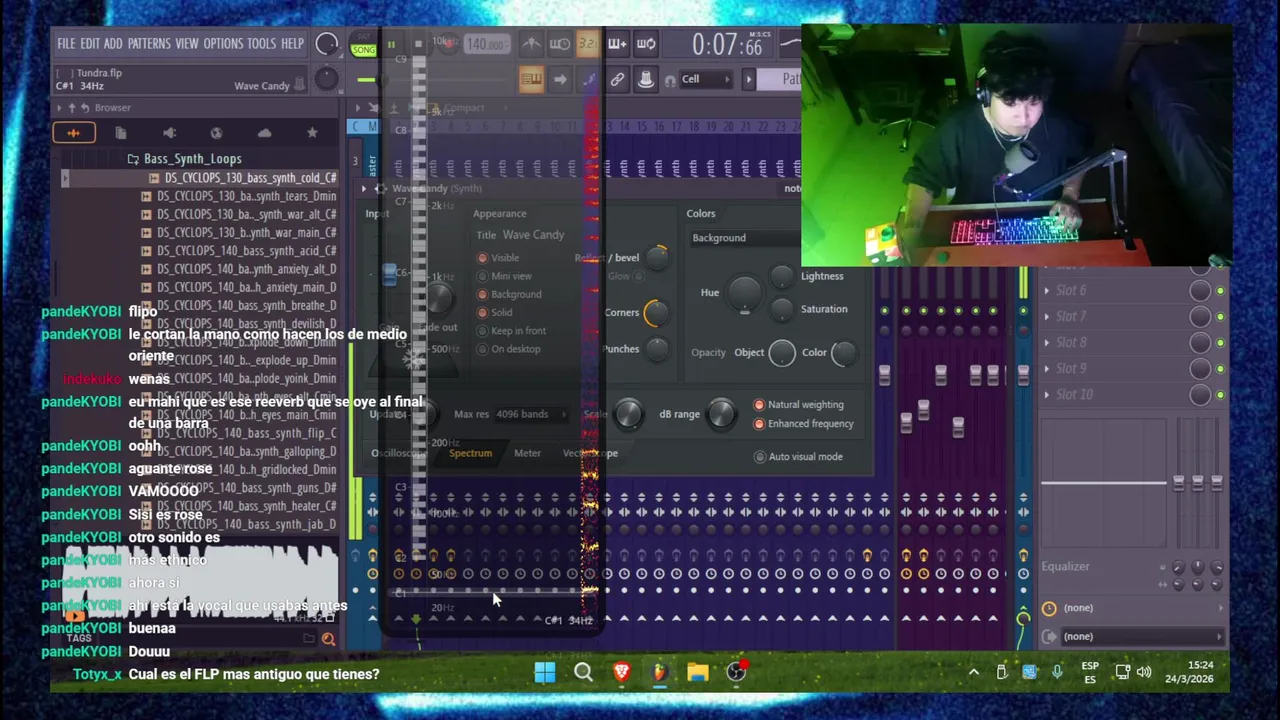Open Brave browser from the taskbar
The height and width of the screenshot is (720, 1280).
pos(621,673)
